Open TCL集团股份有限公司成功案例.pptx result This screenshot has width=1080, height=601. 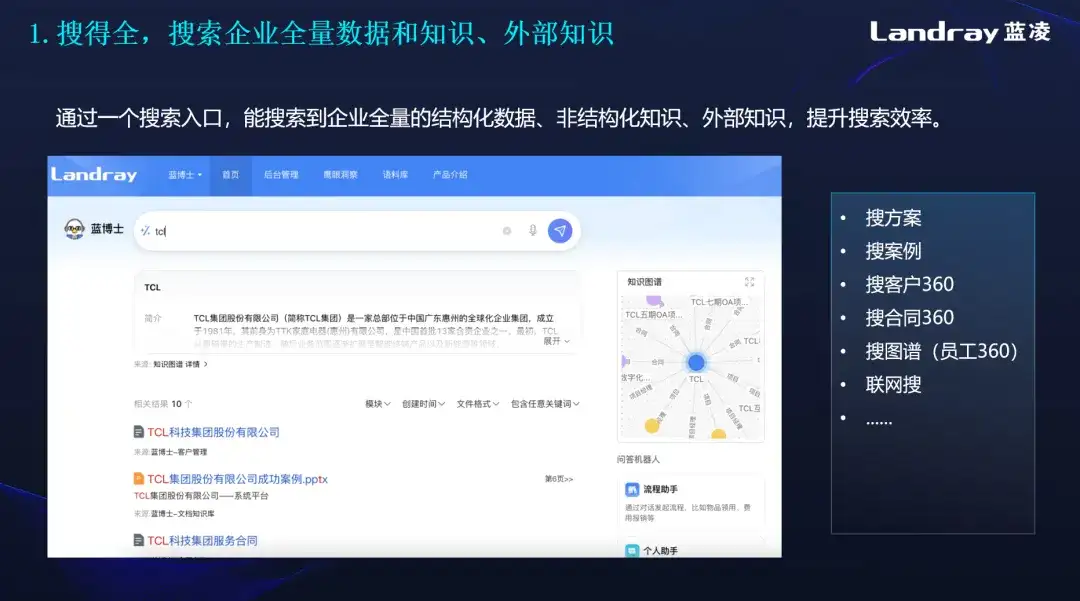(238, 479)
